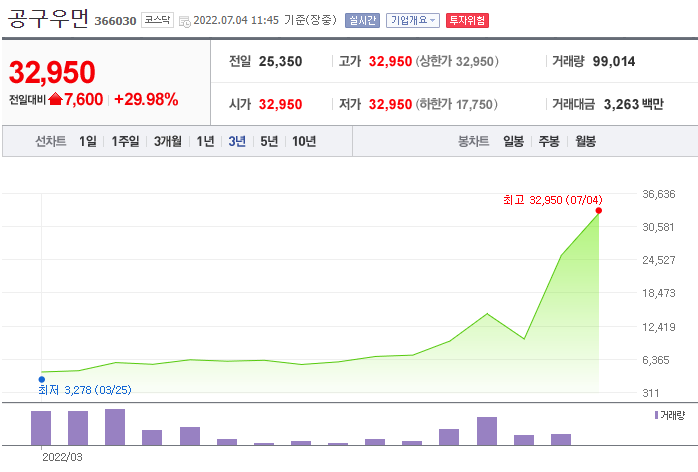The height and width of the screenshot is (472, 698).
Task: Switch to 주봉 candle chart
Action: point(549,142)
